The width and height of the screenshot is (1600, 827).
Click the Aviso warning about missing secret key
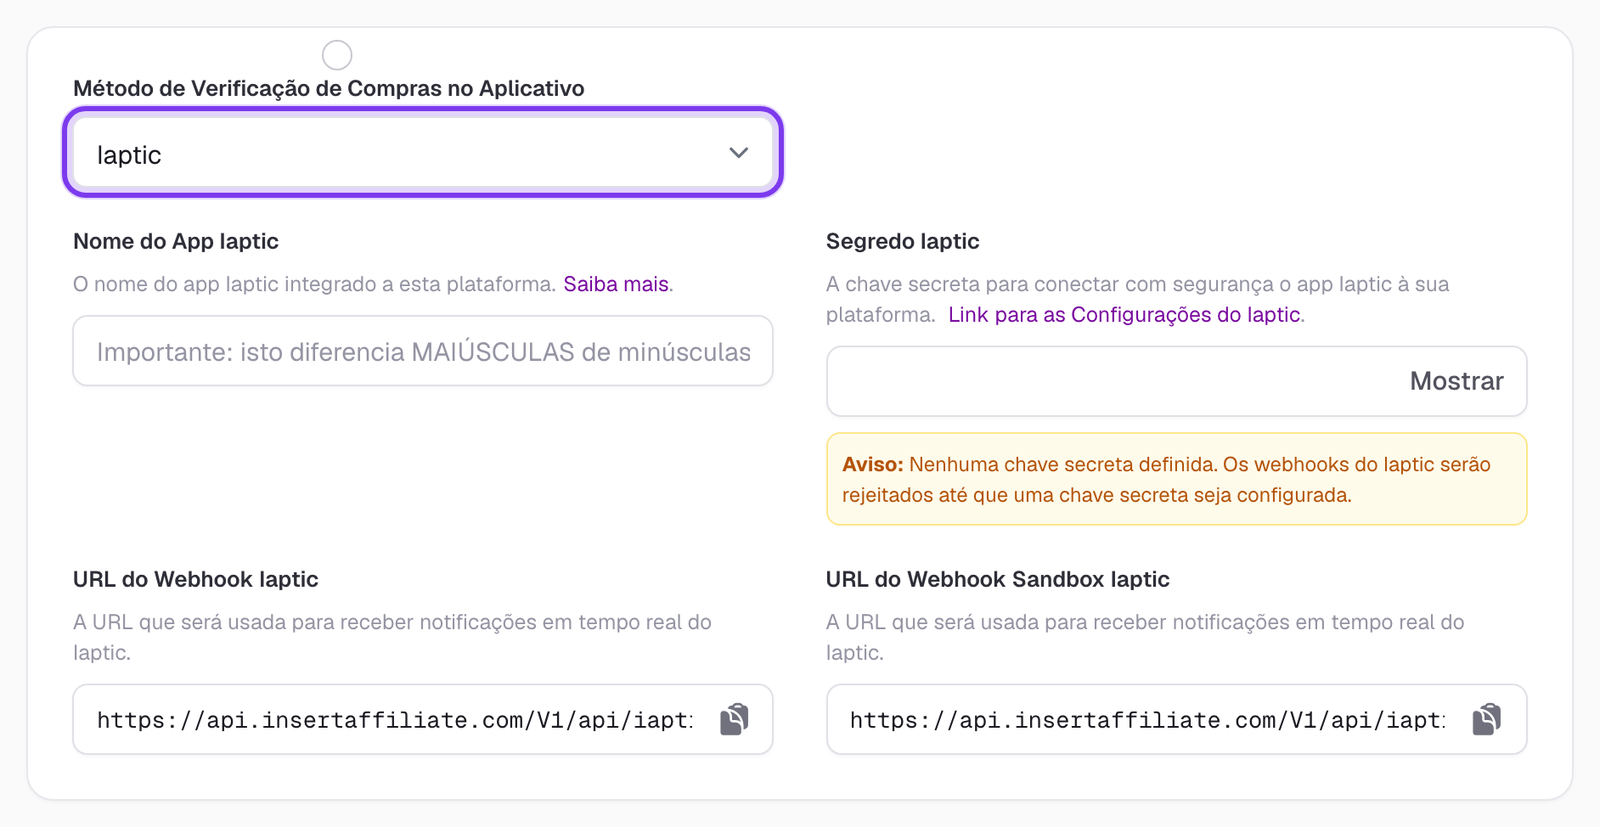[1177, 479]
